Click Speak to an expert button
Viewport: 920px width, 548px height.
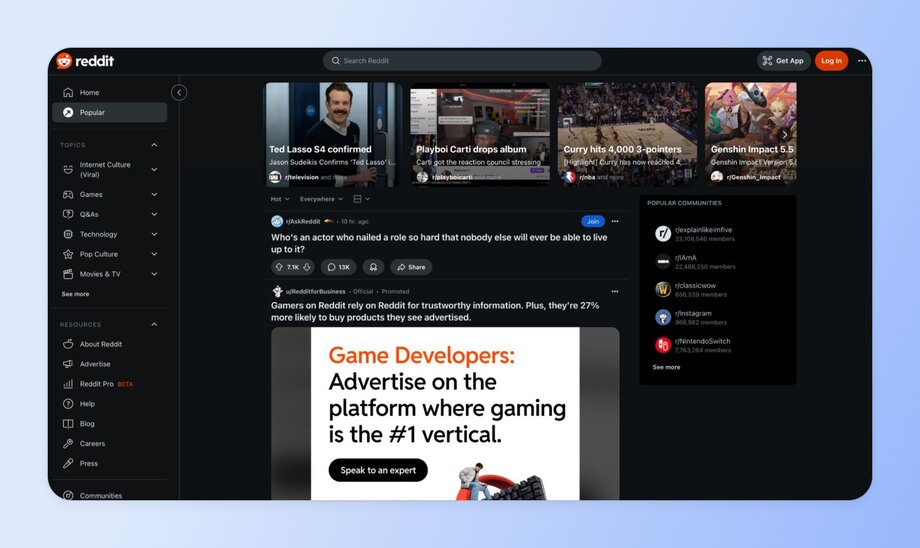coord(378,470)
